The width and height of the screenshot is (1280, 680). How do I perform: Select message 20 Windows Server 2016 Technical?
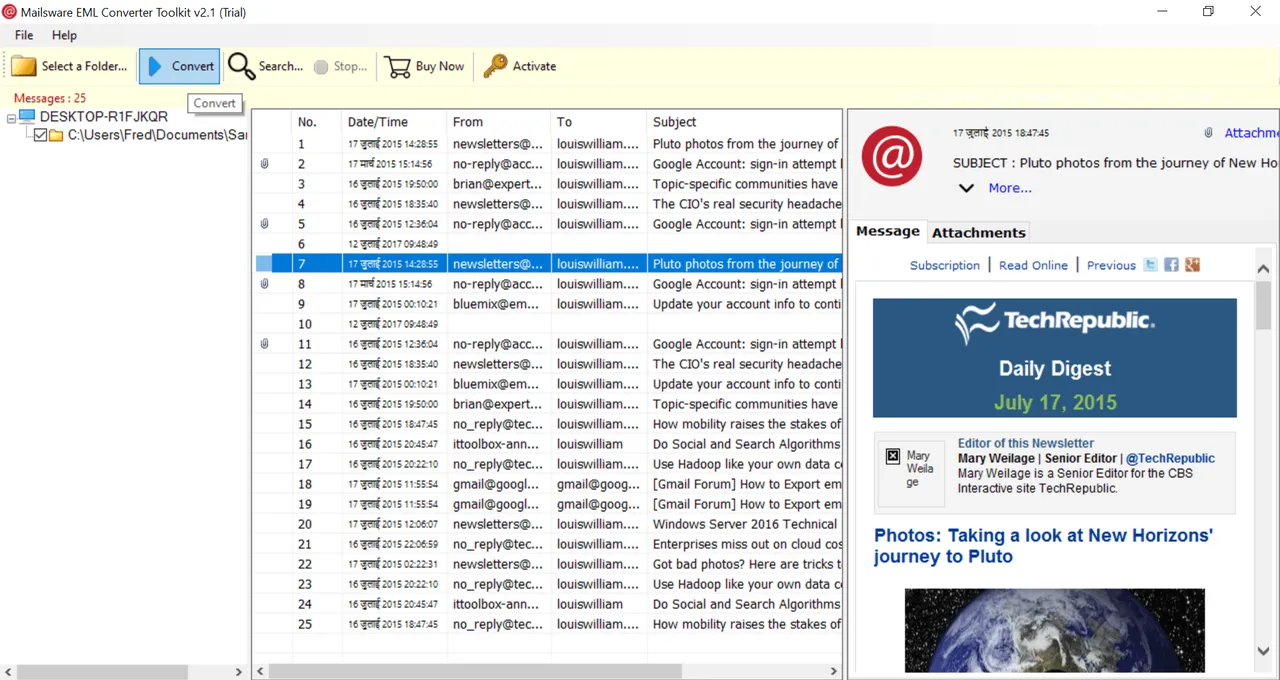pyautogui.click(x=547, y=524)
